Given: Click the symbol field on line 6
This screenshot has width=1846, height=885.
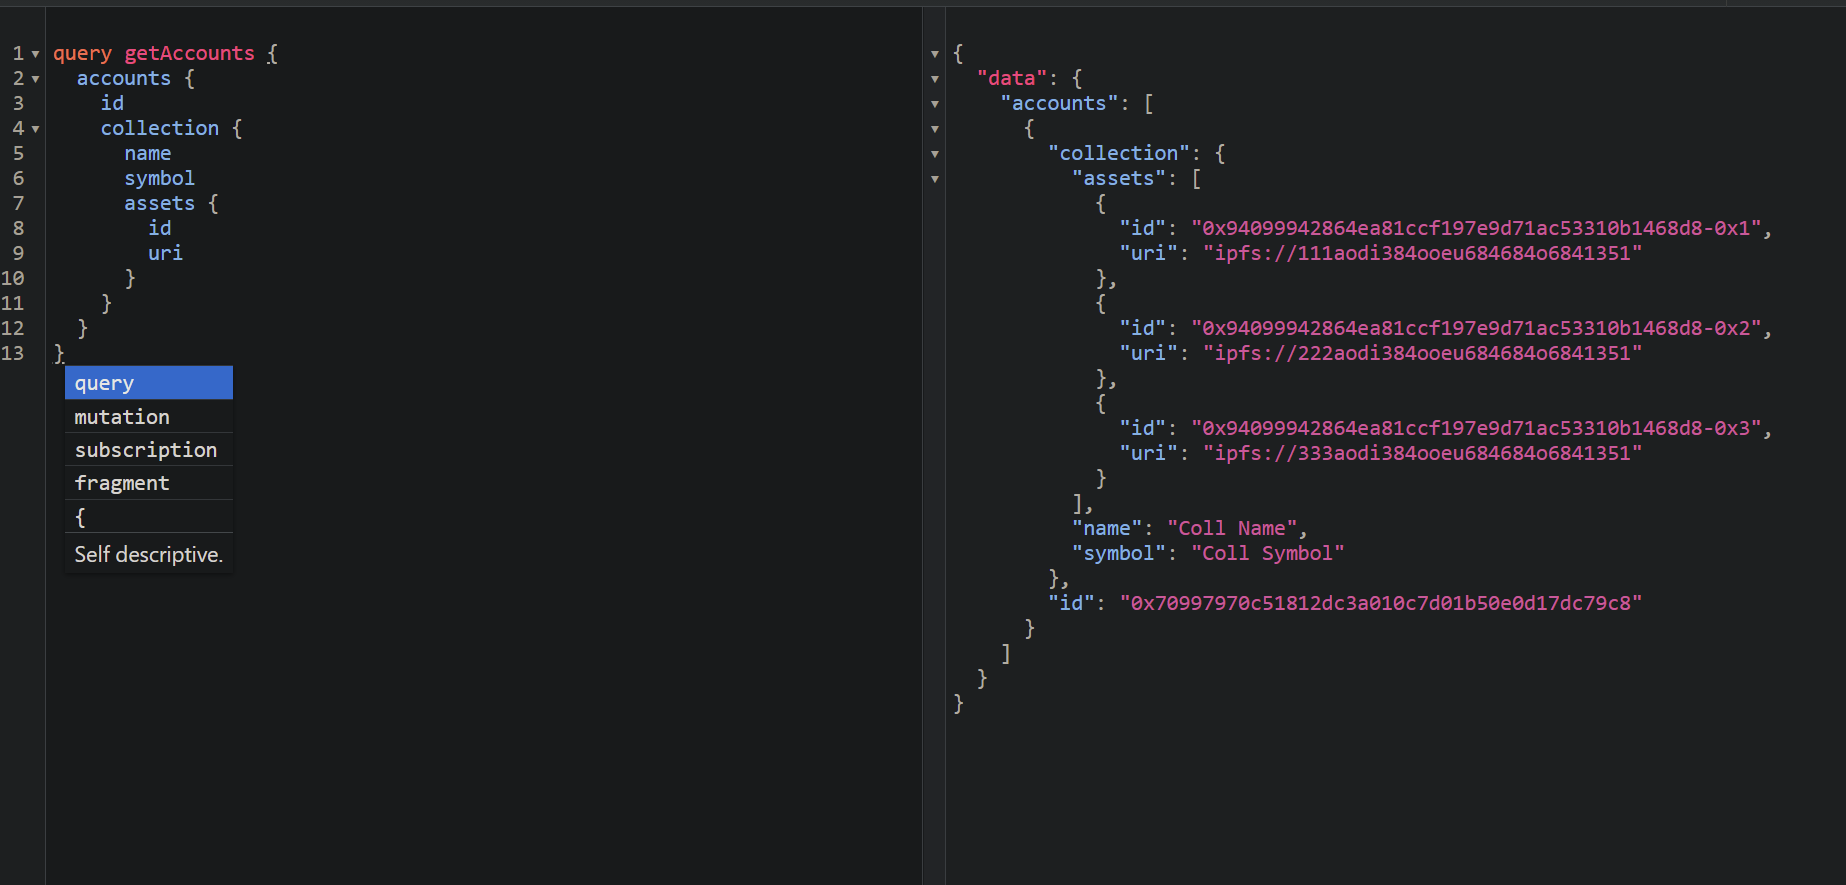Looking at the screenshot, I should [160, 178].
